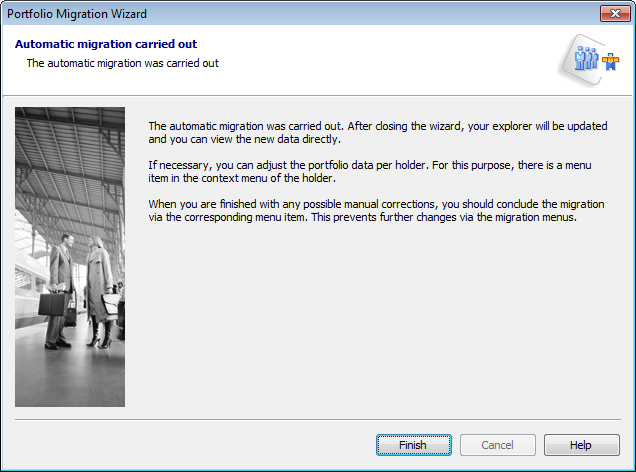This screenshot has width=636, height=472.
Task: Click bold heading 'Automatic migration carried out'
Action: coord(105,45)
